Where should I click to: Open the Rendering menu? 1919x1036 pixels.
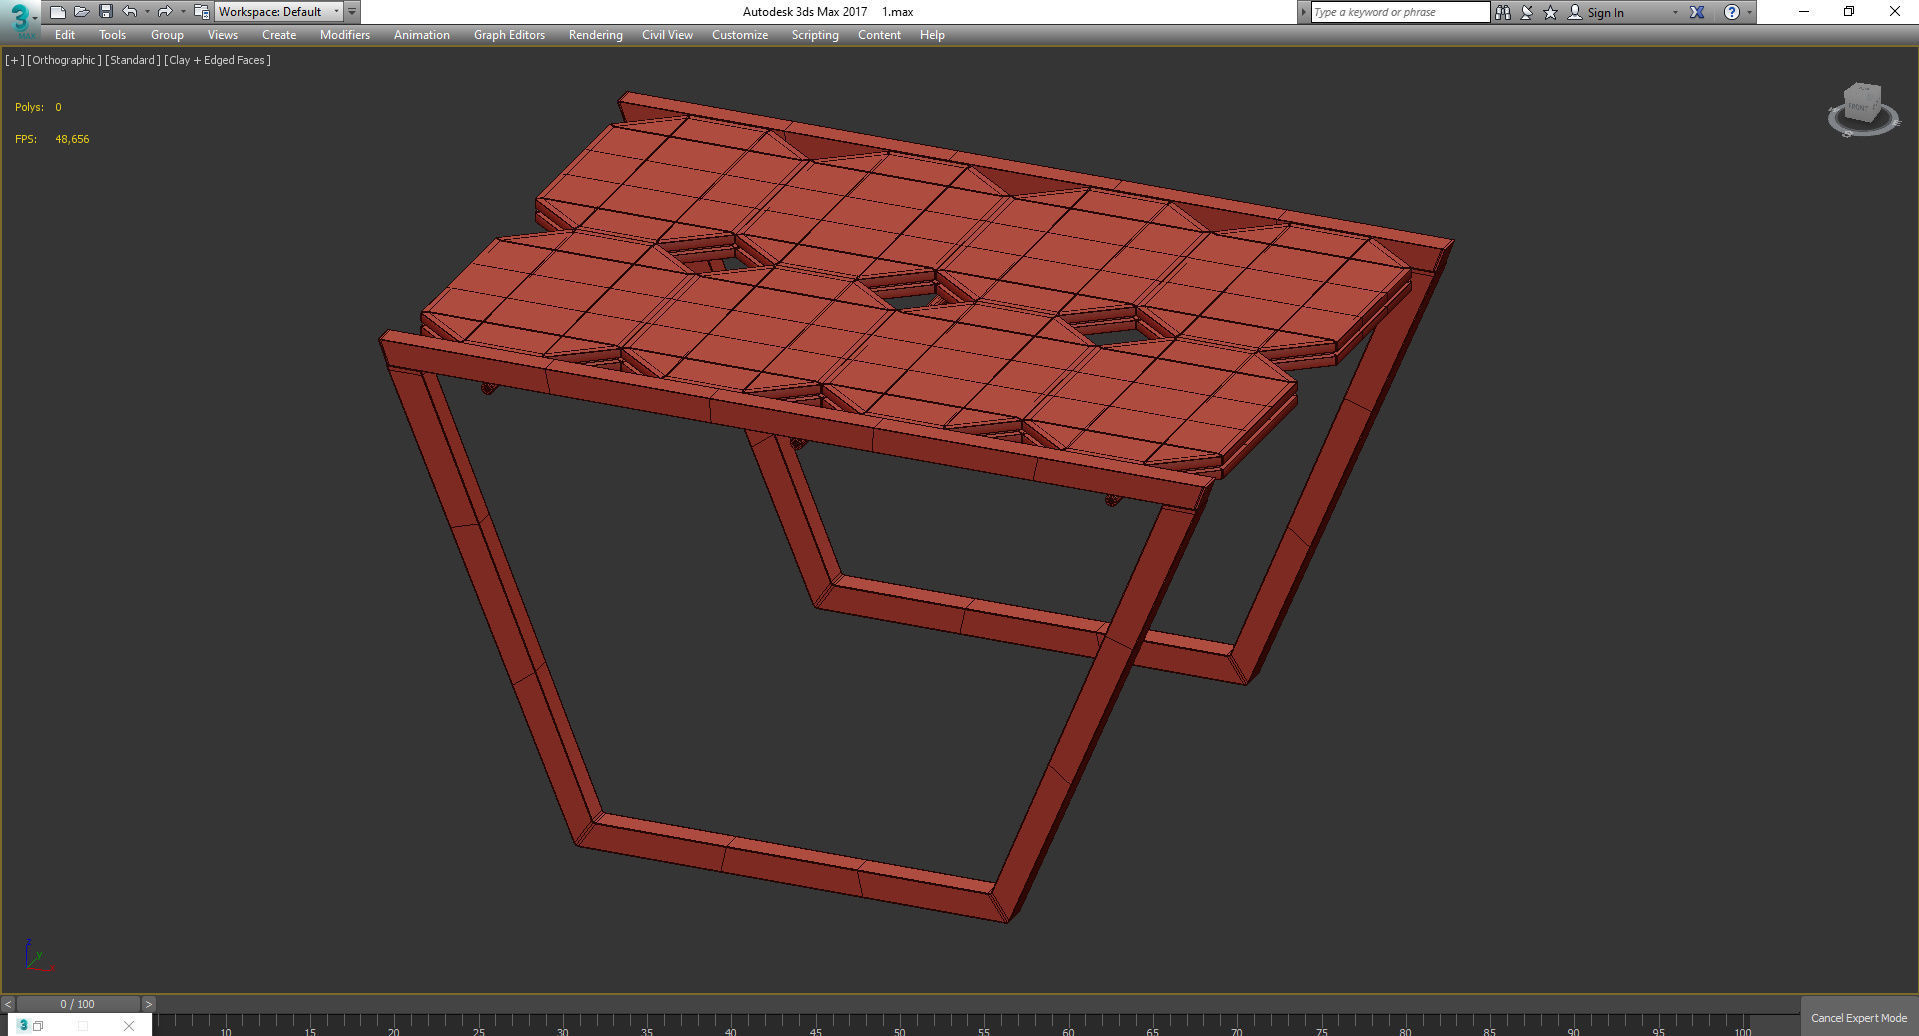click(x=595, y=35)
